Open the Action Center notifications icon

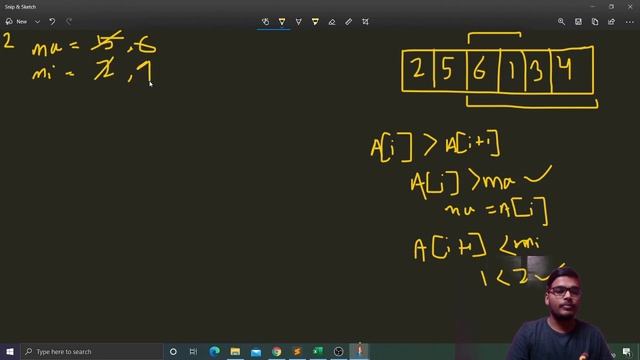pyautogui.click(x=627, y=352)
